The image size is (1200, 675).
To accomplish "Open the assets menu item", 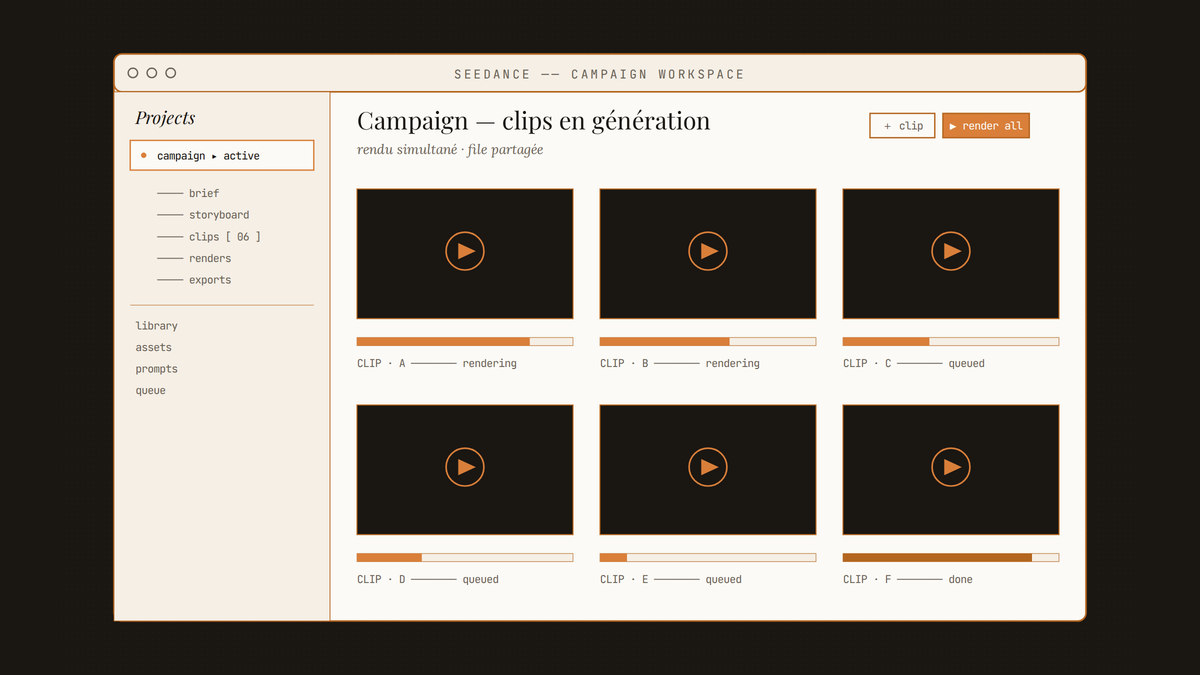I will (154, 348).
